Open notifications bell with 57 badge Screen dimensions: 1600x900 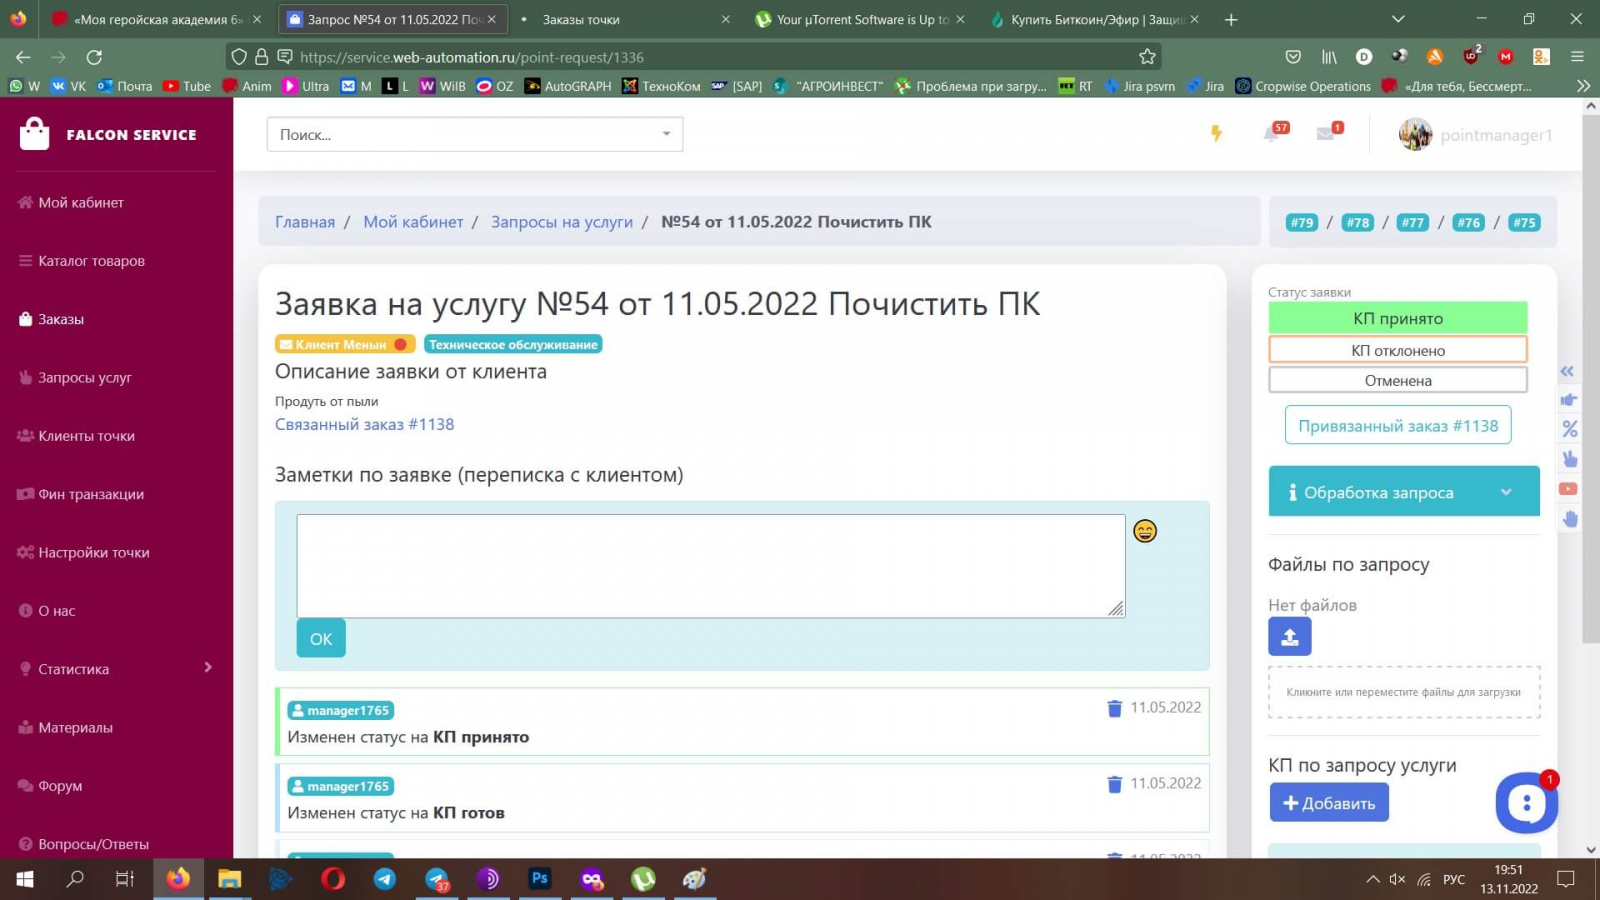(1274, 132)
